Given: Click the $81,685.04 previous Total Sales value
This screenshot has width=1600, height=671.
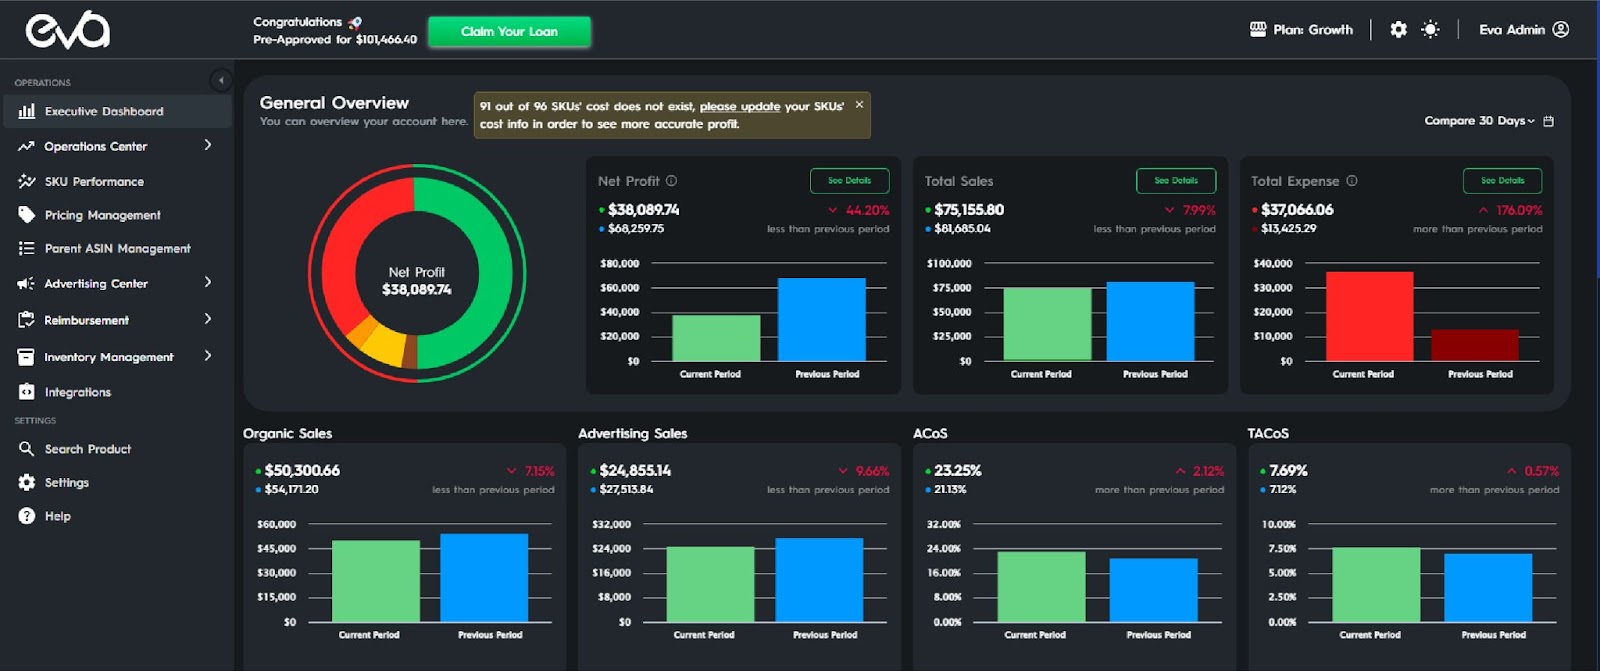Looking at the screenshot, I should pos(962,229).
